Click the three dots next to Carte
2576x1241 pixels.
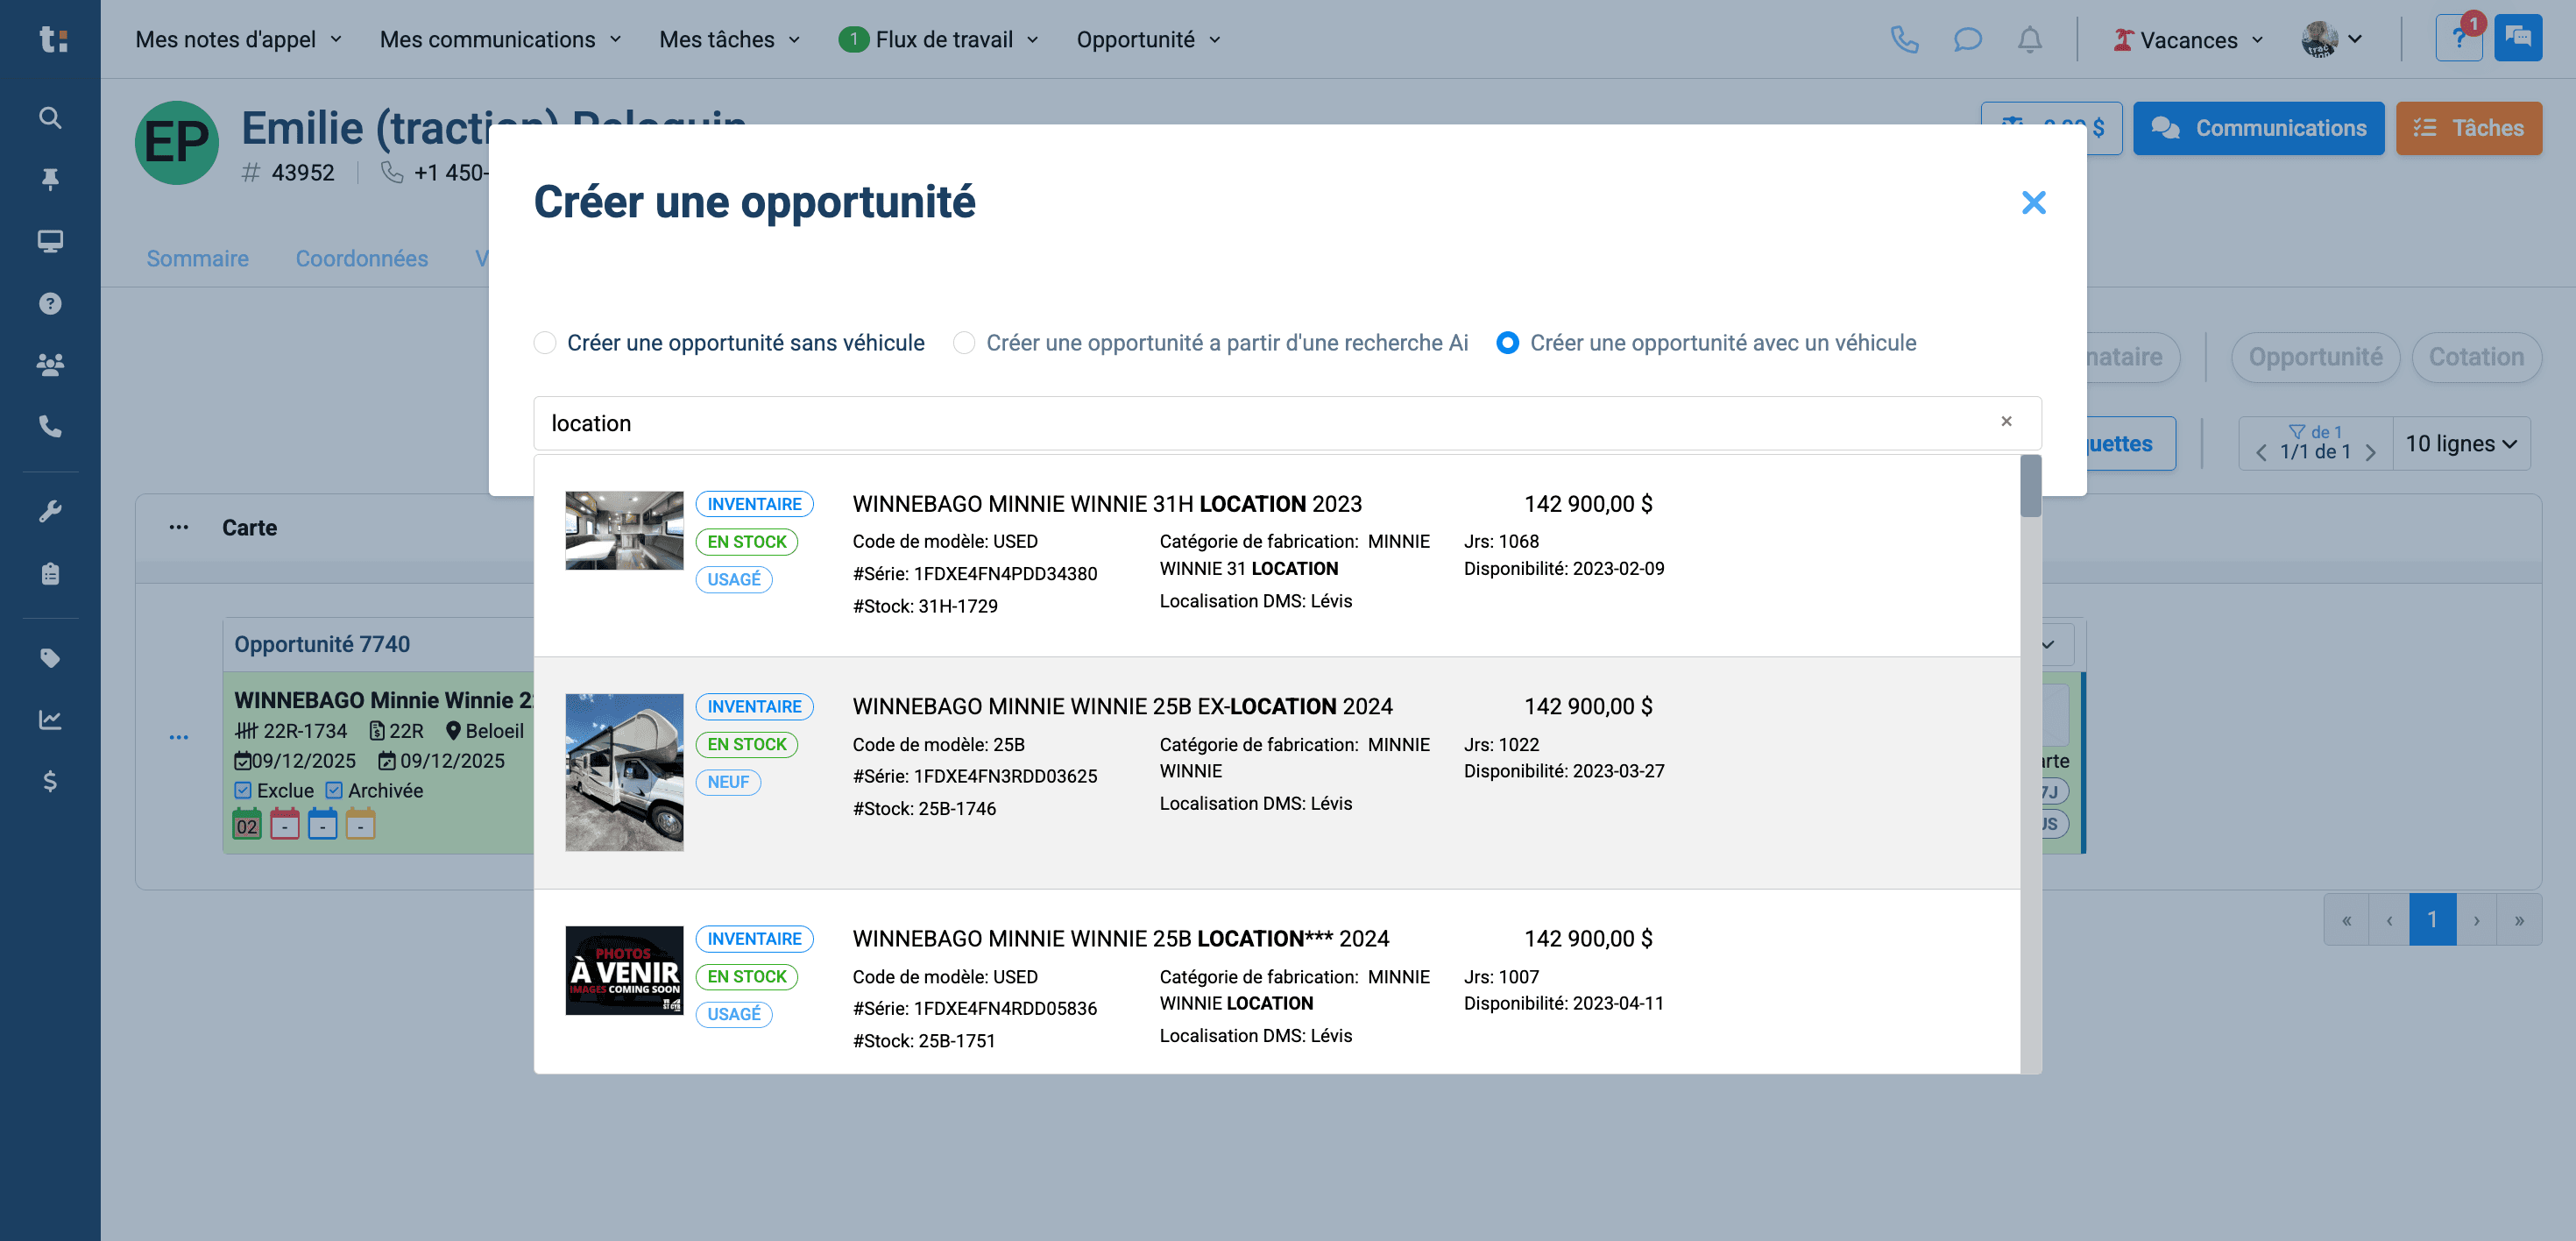[x=179, y=527]
